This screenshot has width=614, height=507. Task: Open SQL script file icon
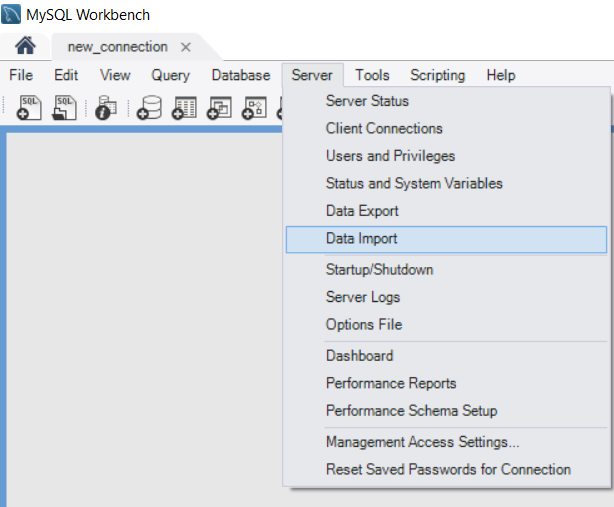pyautogui.click(x=64, y=107)
